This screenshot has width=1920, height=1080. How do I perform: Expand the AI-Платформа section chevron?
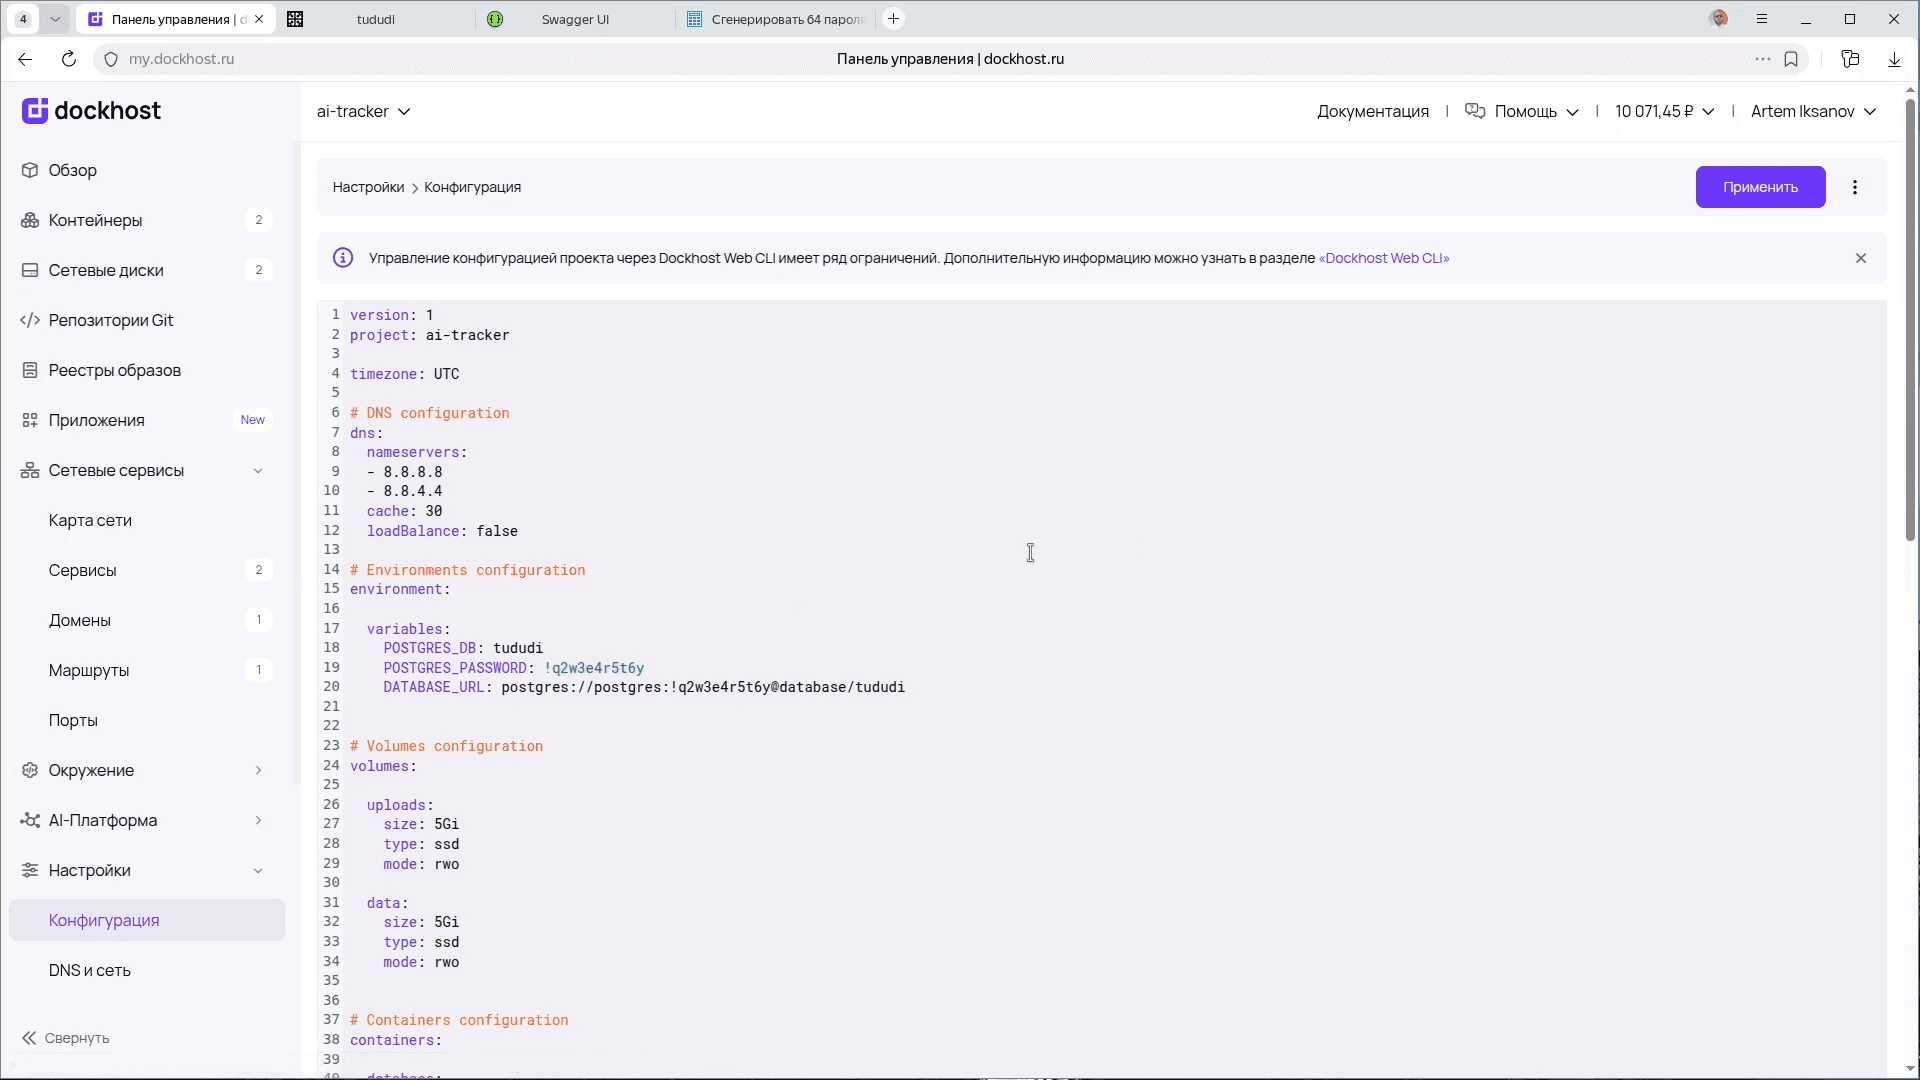258,820
